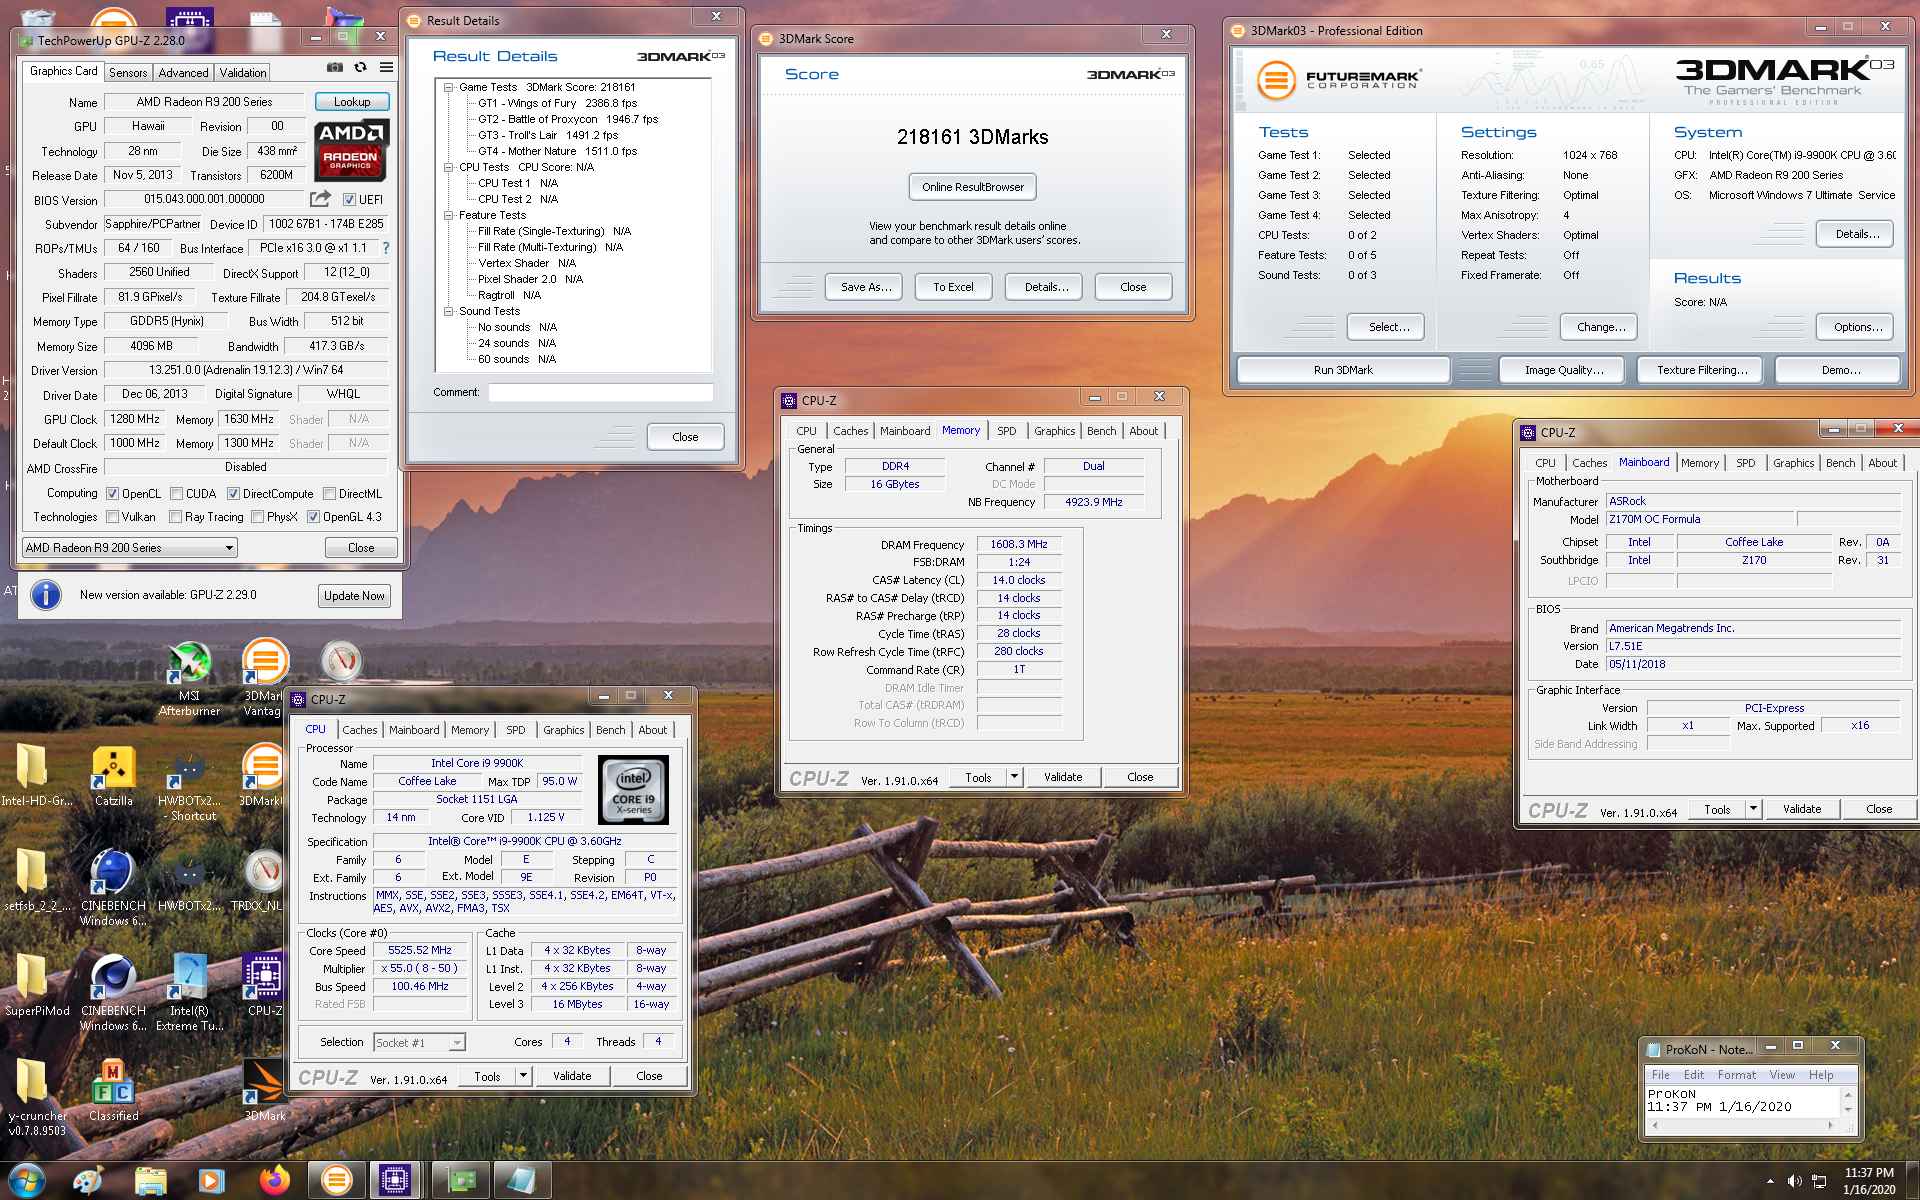Click the GPU-Z screenshot camera icon
Image resolution: width=1920 pixels, height=1200 pixels.
[x=335, y=68]
